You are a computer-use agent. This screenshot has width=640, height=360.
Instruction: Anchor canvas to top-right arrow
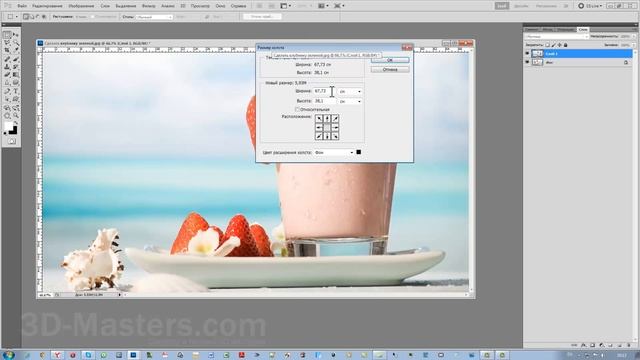pyautogui.click(x=335, y=119)
